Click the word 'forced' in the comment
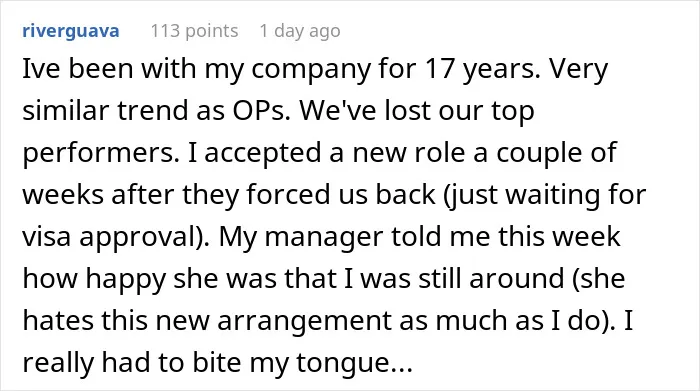This screenshot has width=700, height=391. (296, 195)
